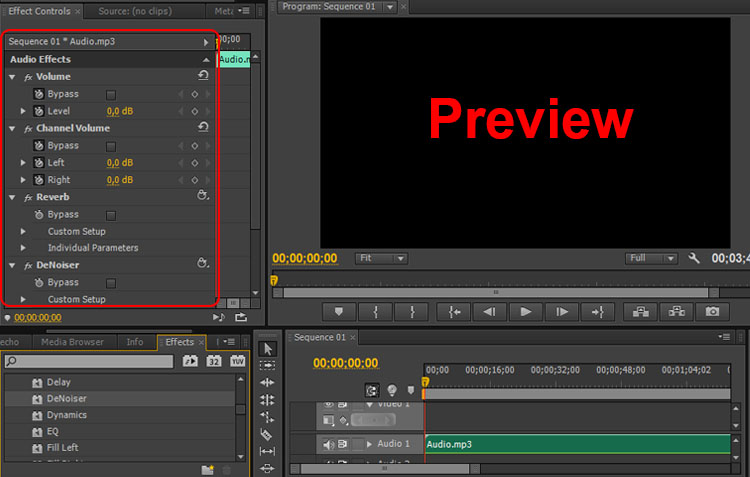Enable Channel Volume Bypass checkbox
The height and width of the screenshot is (477, 750).
pyautogui.click(x=111, y=146)
